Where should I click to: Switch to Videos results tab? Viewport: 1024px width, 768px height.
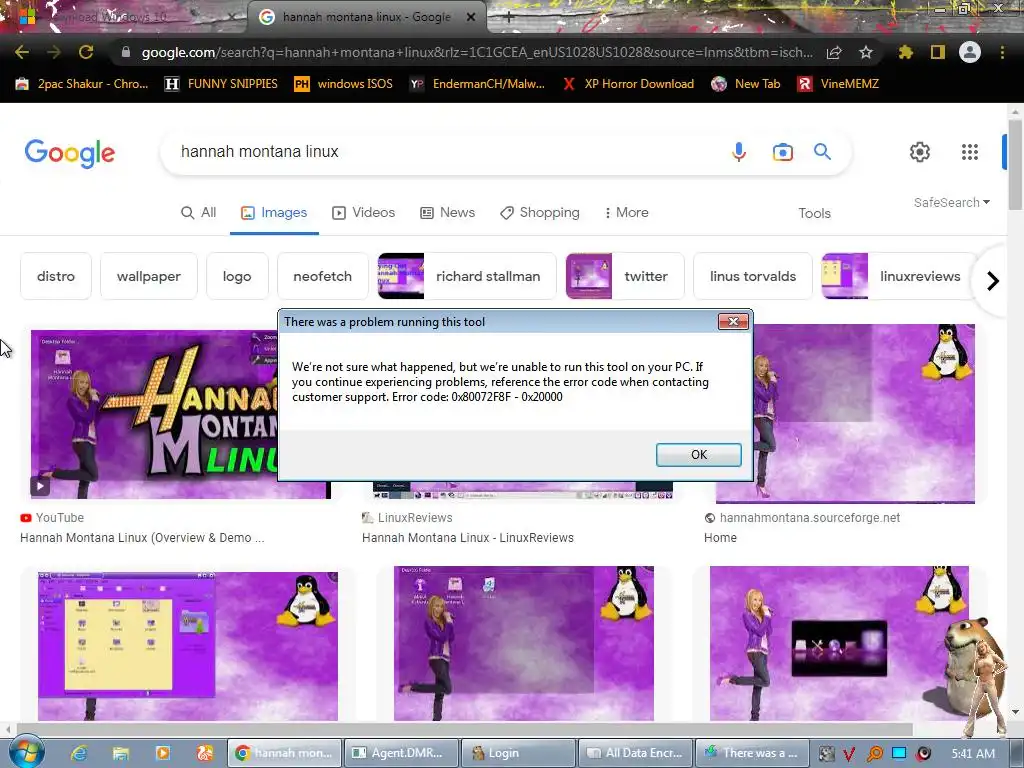point(364,213)
